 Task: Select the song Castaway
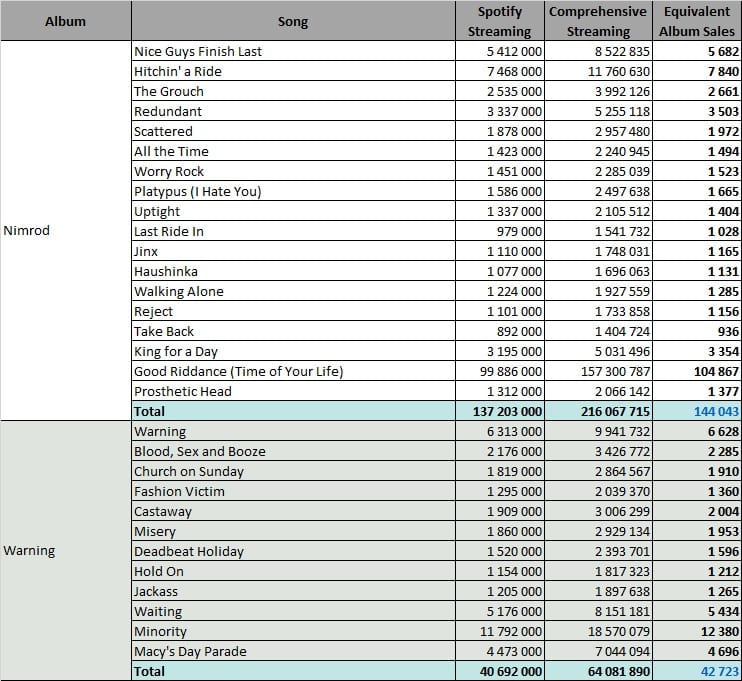[x=293, y=511]
